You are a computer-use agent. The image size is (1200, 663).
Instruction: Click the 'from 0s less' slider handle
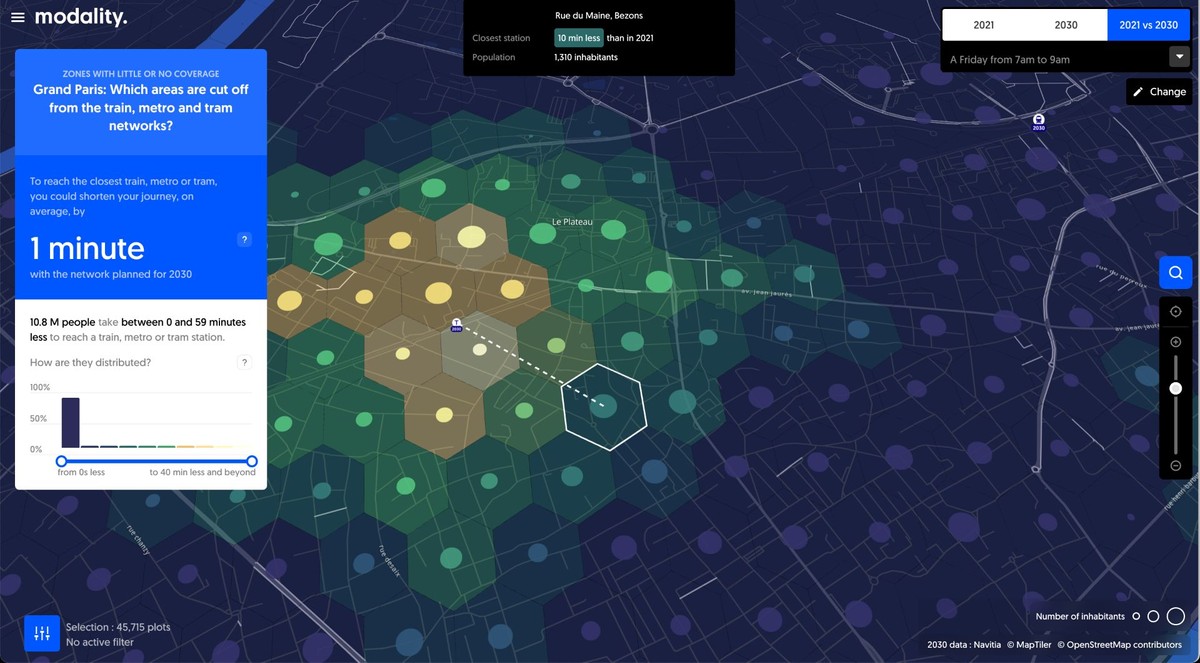coord(62,461)
